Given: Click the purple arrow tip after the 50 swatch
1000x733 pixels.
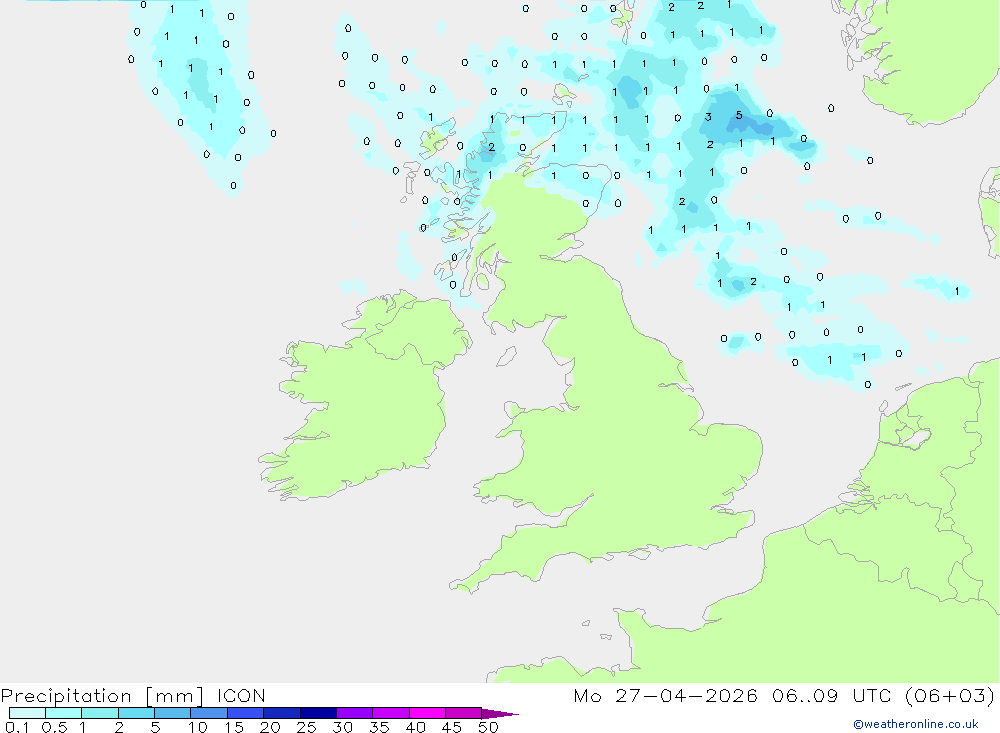Looking at the screenshot, I should tap(500, 714).
